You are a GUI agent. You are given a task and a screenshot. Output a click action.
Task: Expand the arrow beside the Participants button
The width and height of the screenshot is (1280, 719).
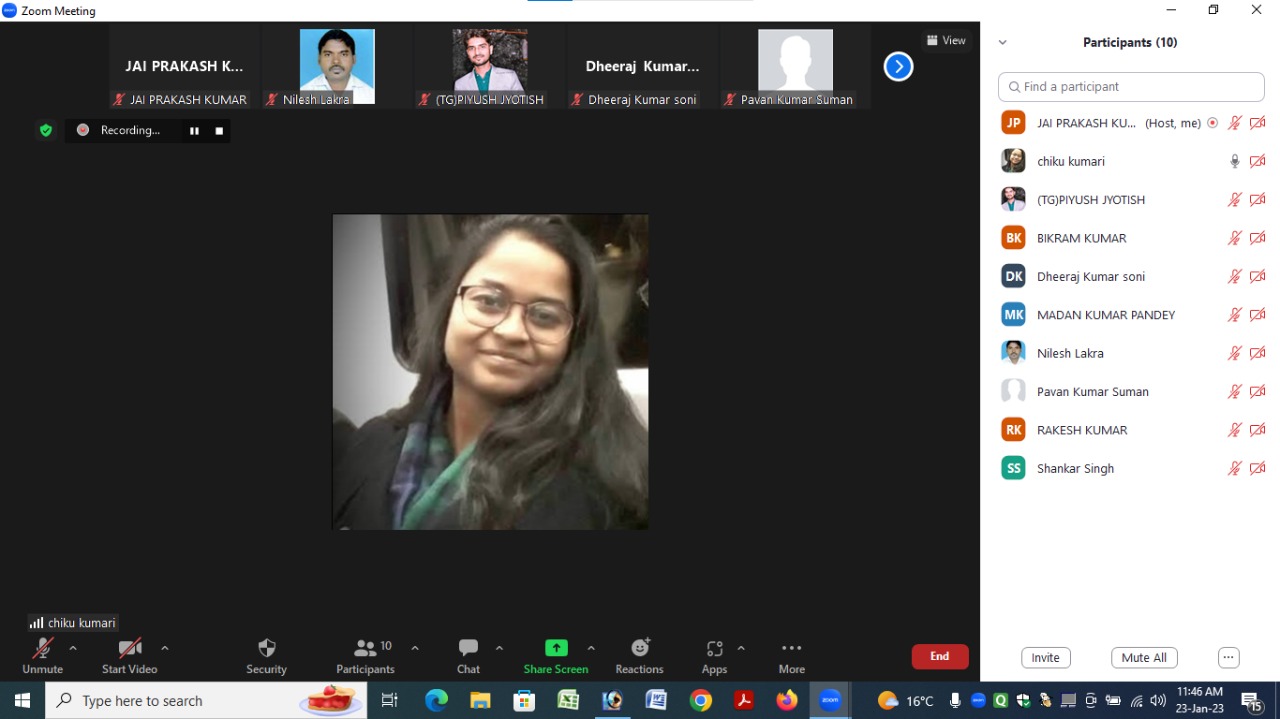(415, 648)
